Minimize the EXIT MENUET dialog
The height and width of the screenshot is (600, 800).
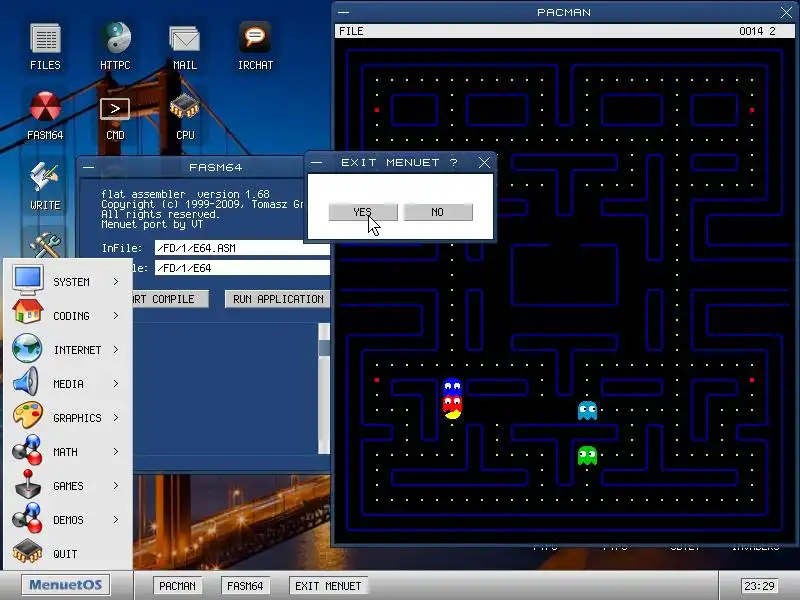[x=316, y=163]
